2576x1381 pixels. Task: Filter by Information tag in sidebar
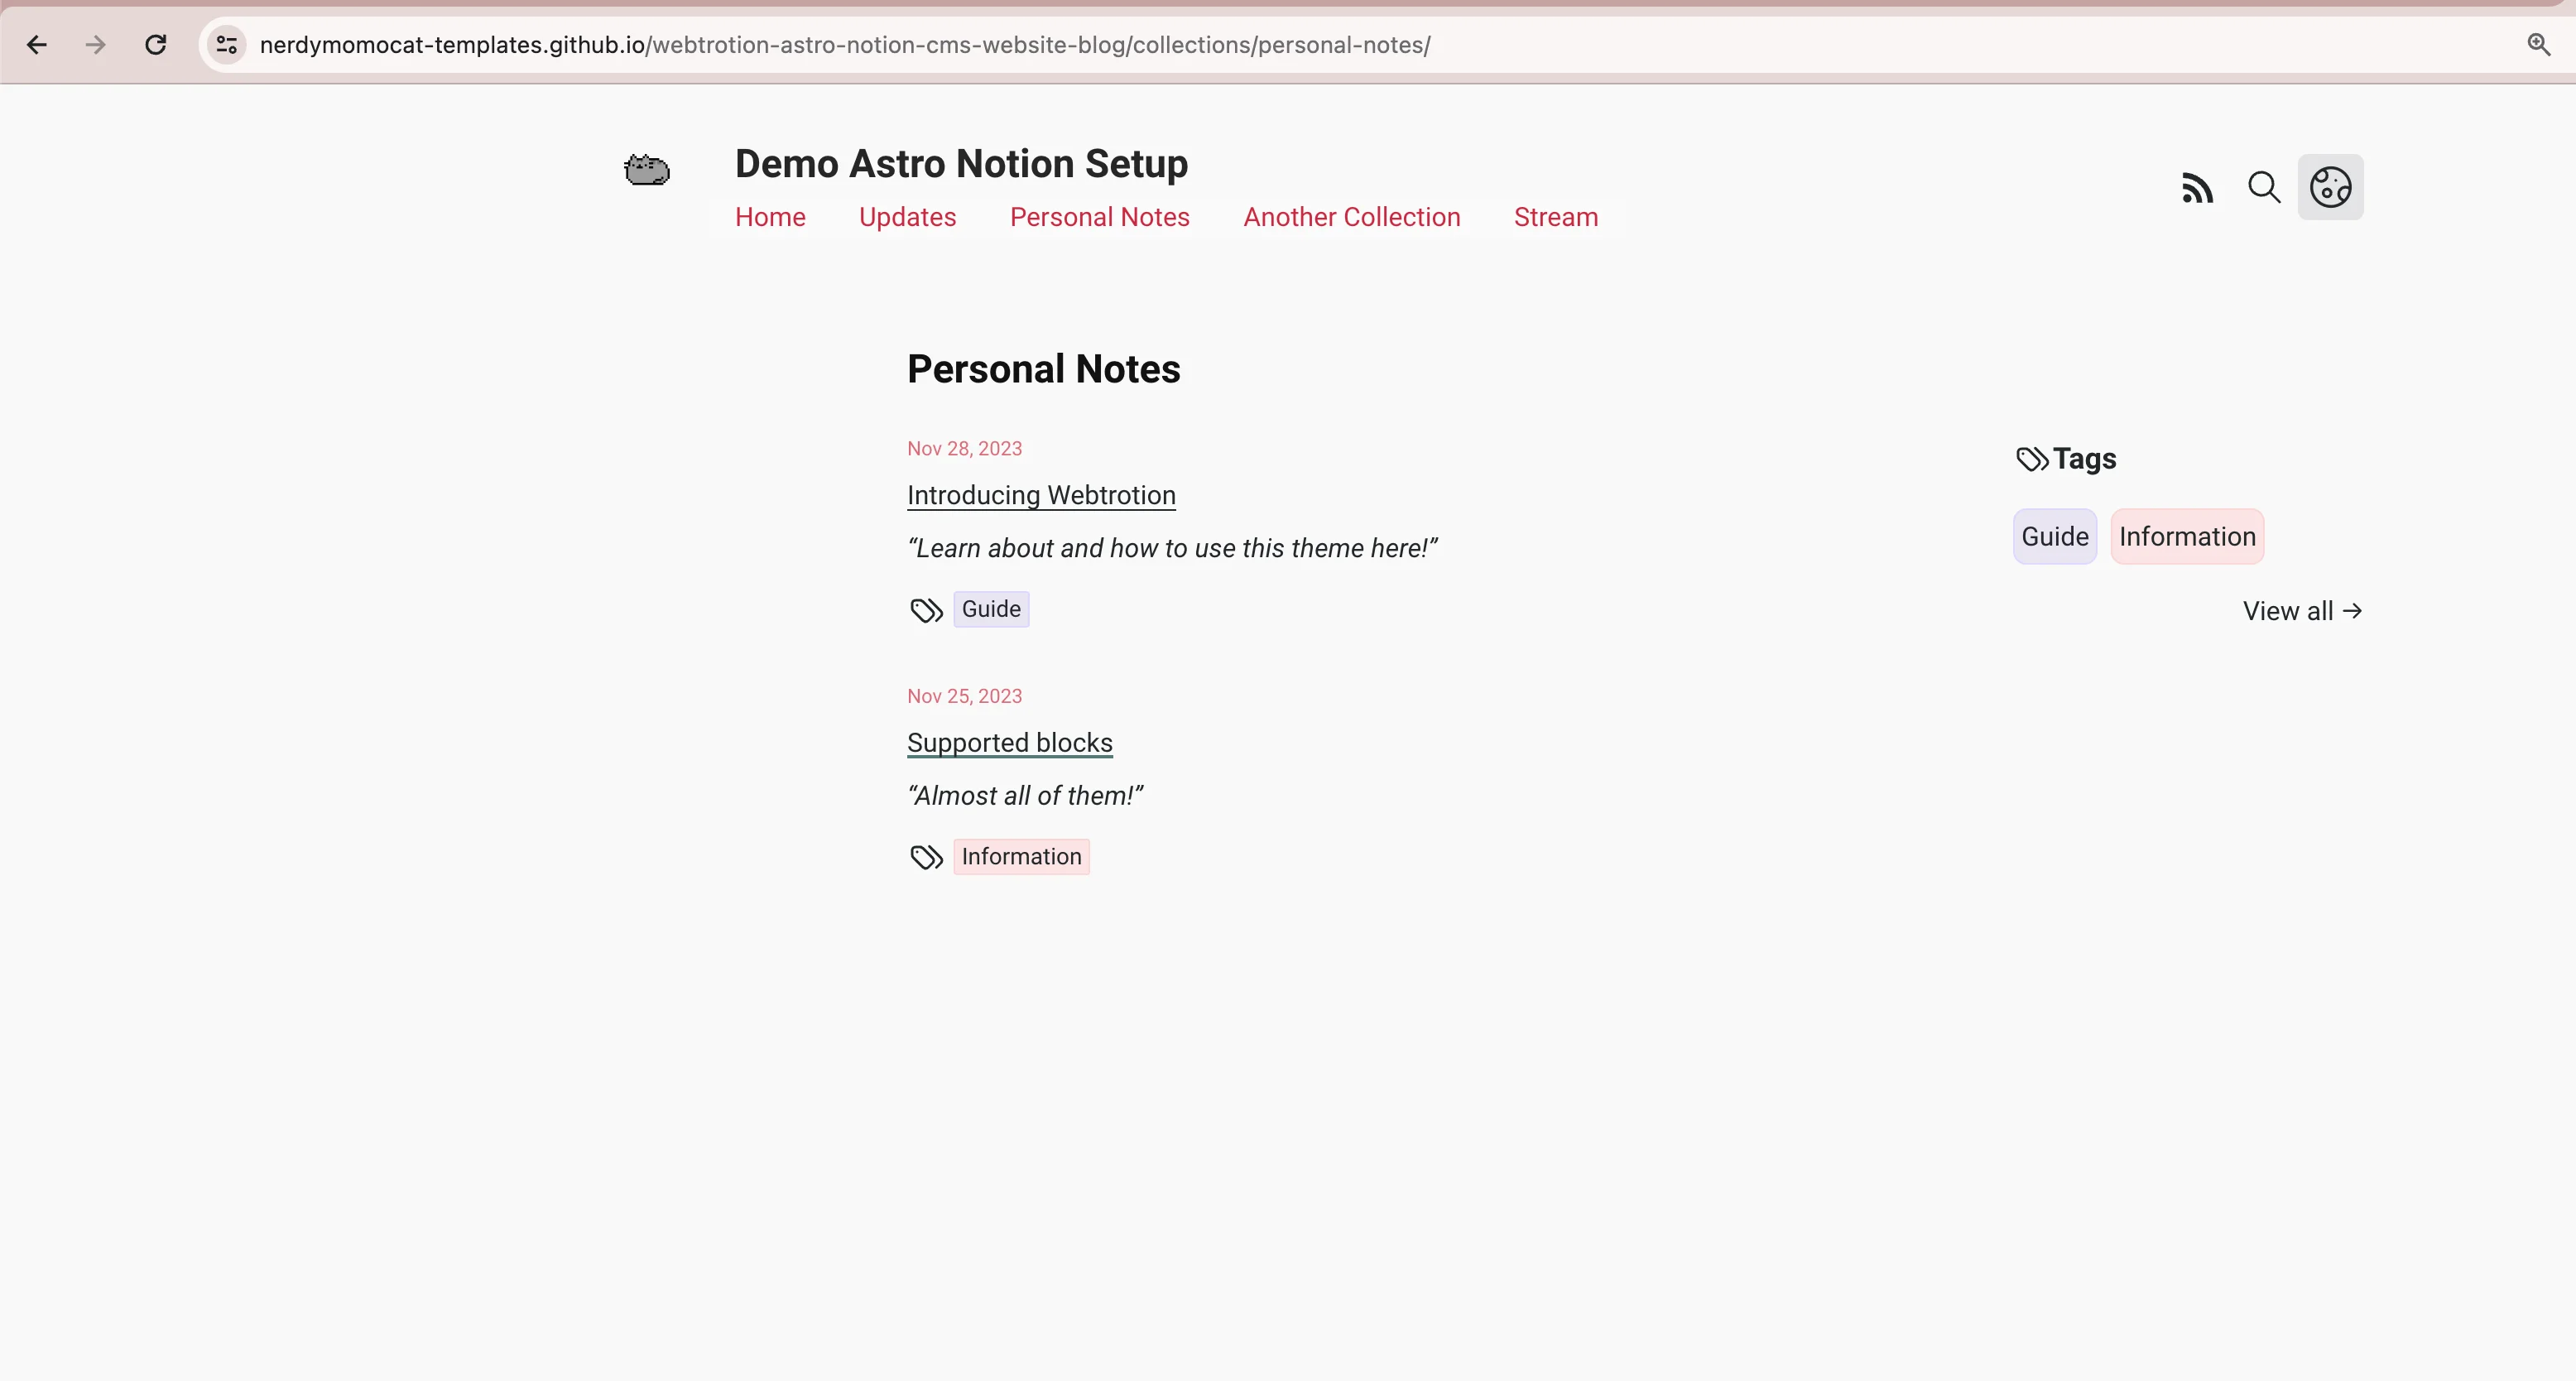point(2187,537)
